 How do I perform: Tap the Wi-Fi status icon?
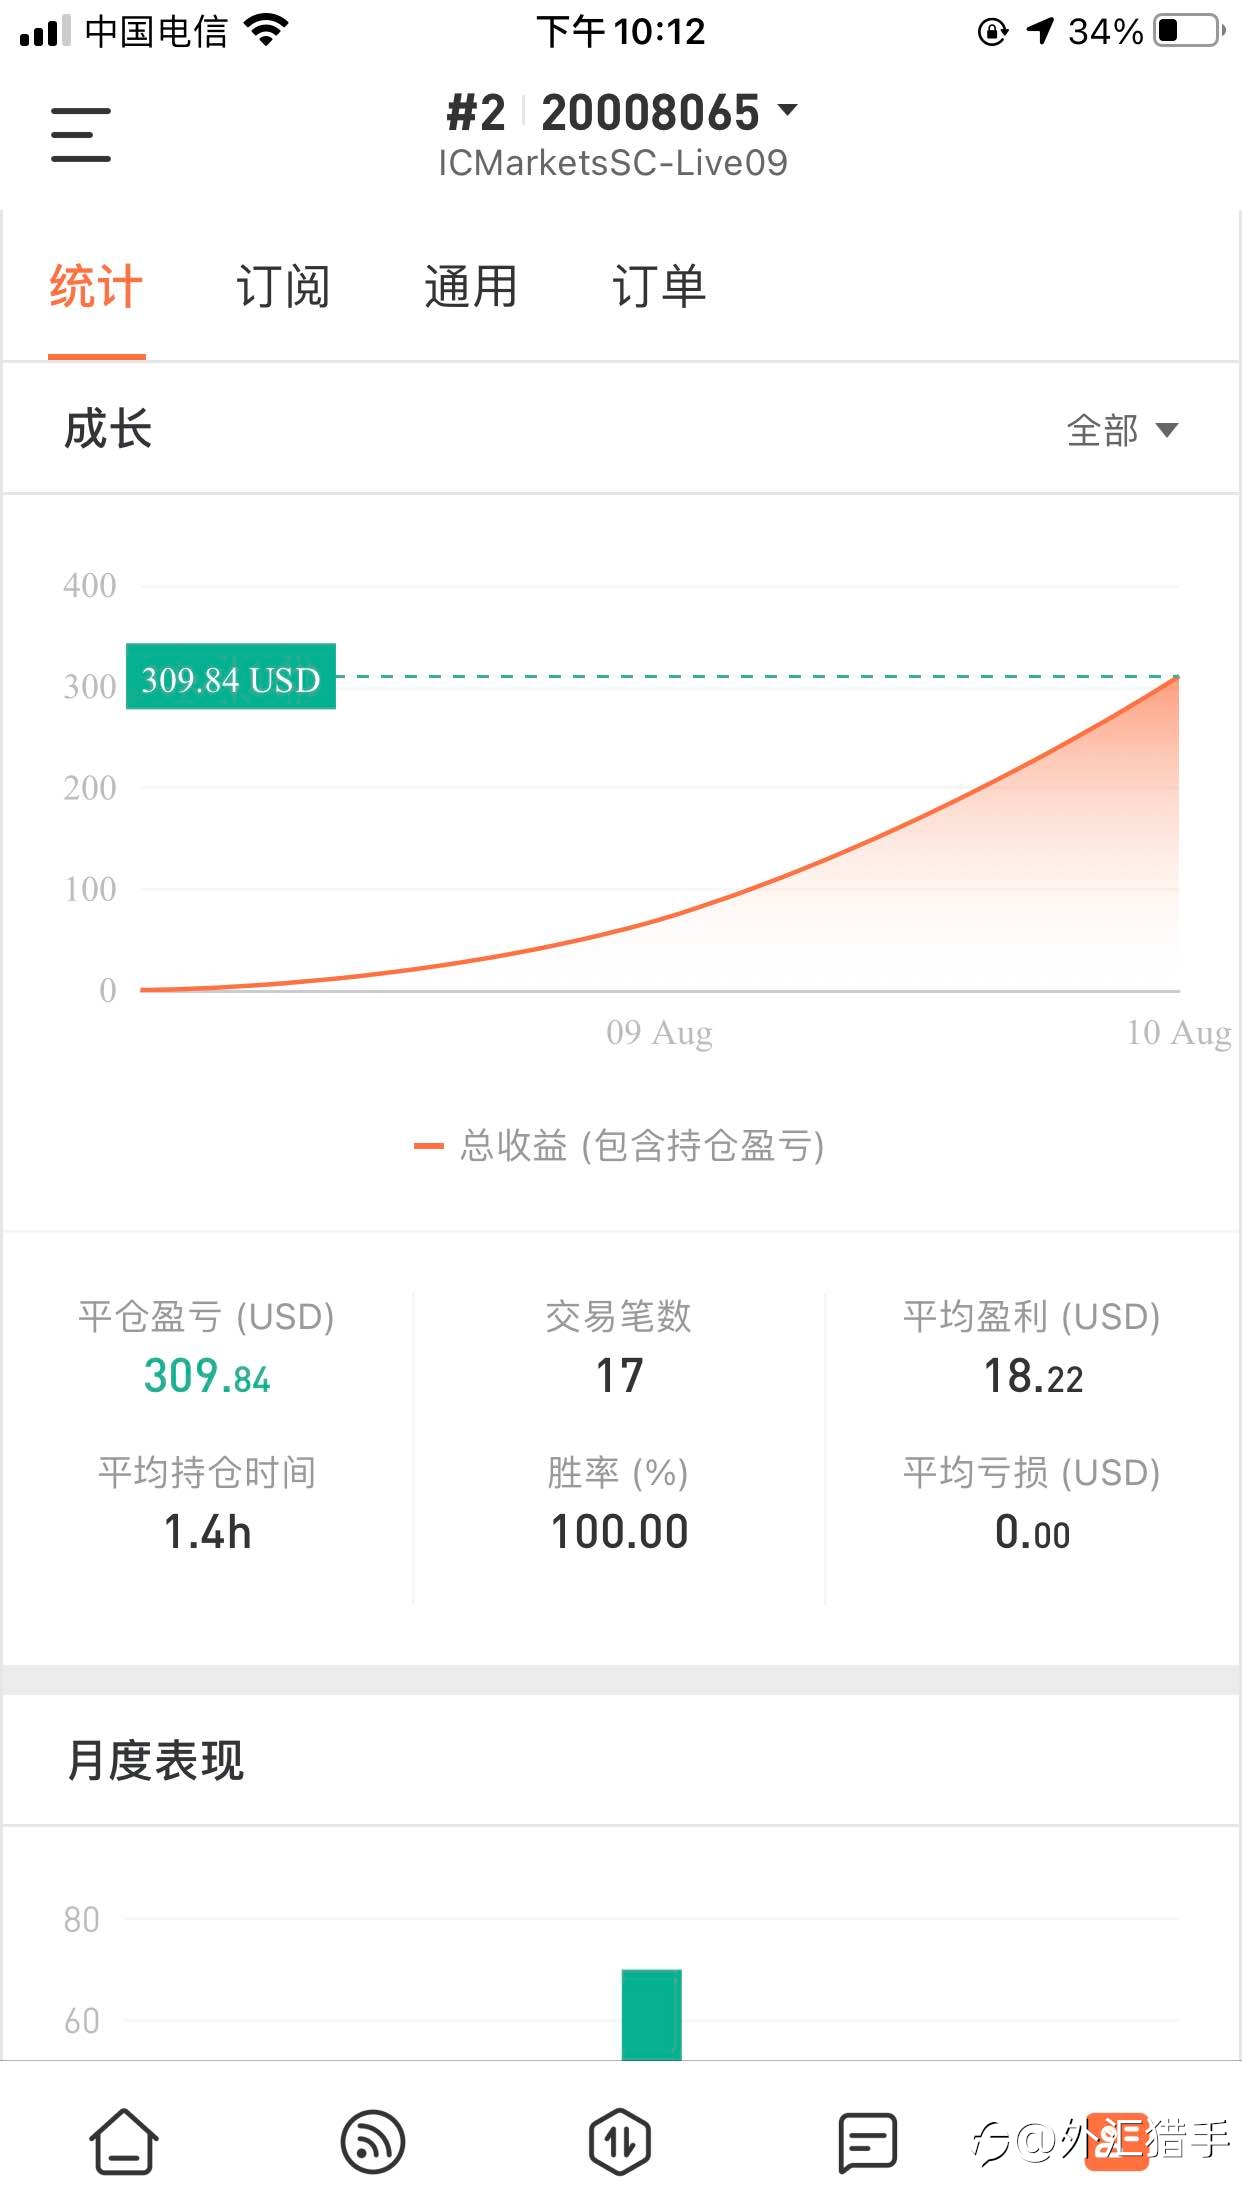click(x=266, y=30)
